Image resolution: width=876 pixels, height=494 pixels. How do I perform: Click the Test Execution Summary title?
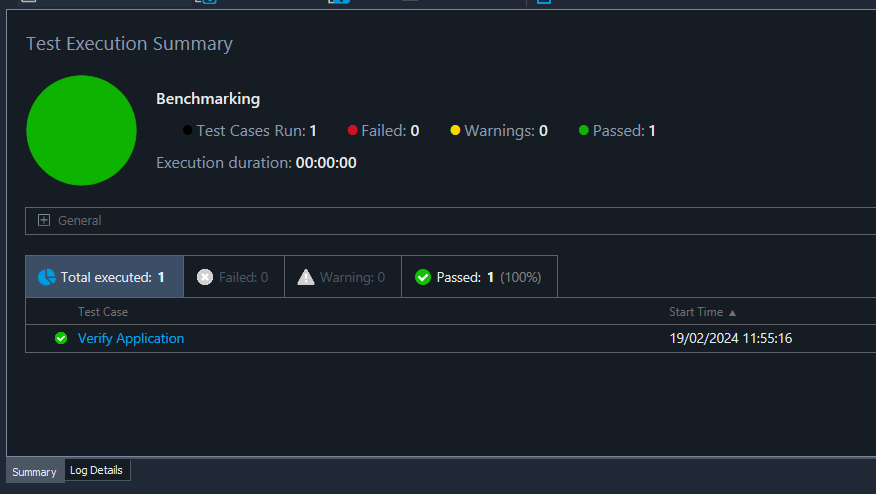[130, 44]
